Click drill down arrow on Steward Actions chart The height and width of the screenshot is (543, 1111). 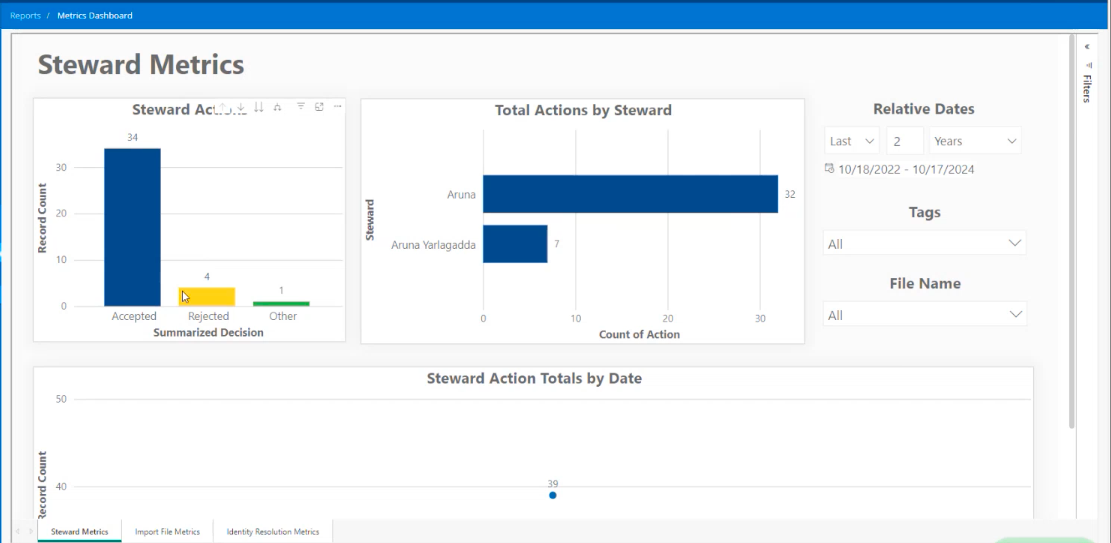coord(241,107)
